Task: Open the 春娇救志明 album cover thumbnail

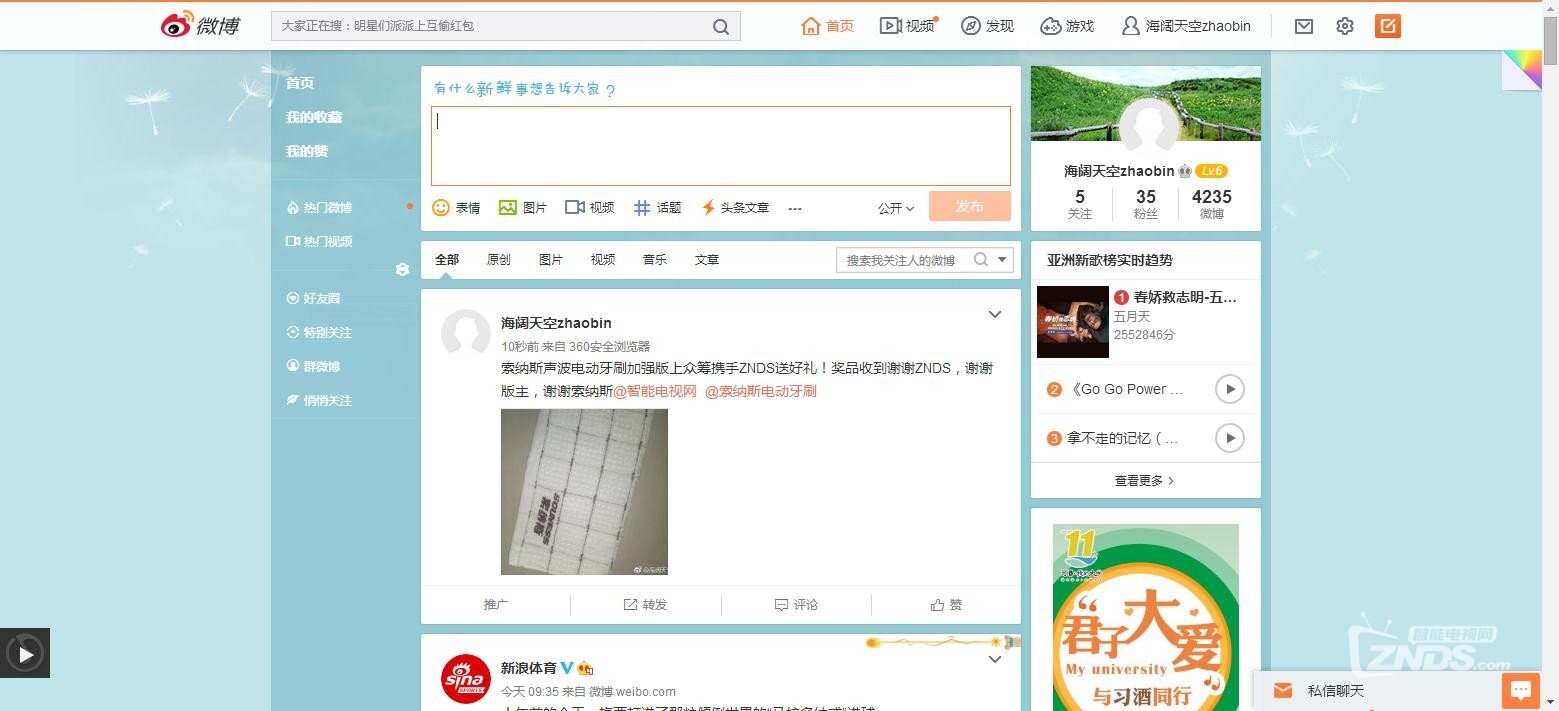Action: point(1073,322)
